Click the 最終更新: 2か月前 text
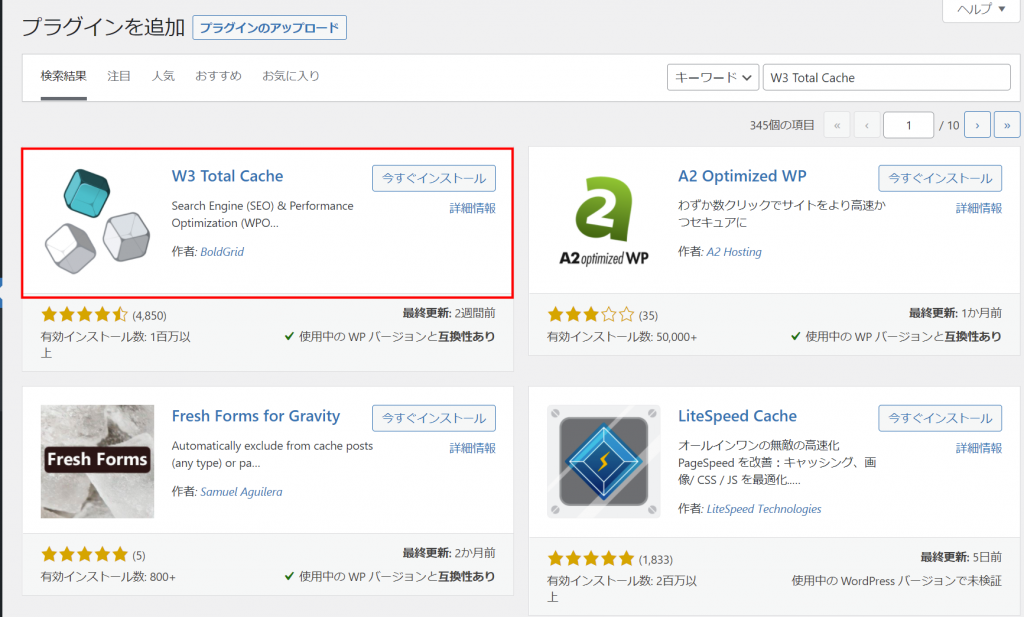Viewport: 1024px width, 617px height. 449,553
